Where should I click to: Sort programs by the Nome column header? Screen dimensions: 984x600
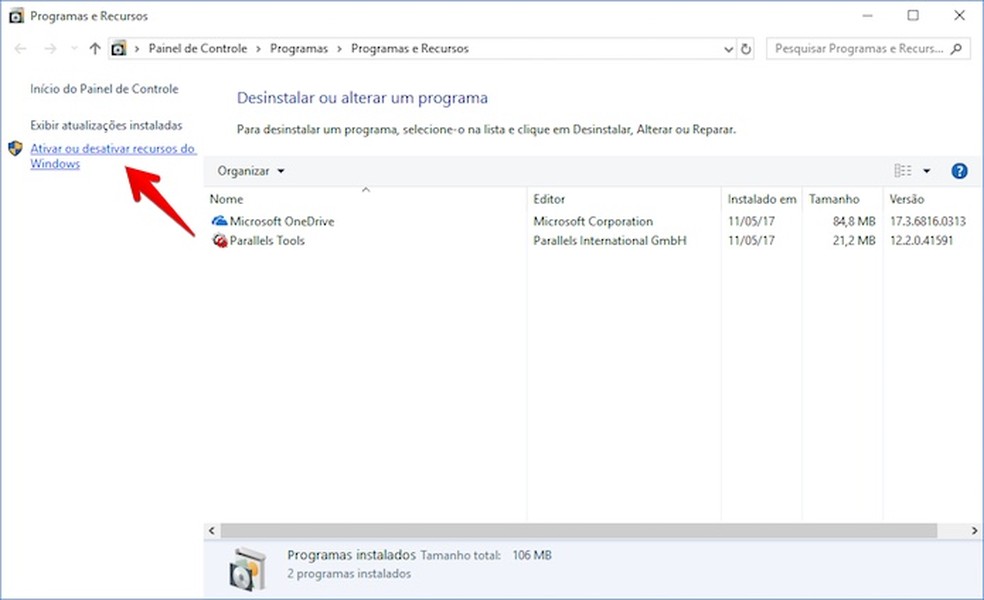(x=226, y=199)
